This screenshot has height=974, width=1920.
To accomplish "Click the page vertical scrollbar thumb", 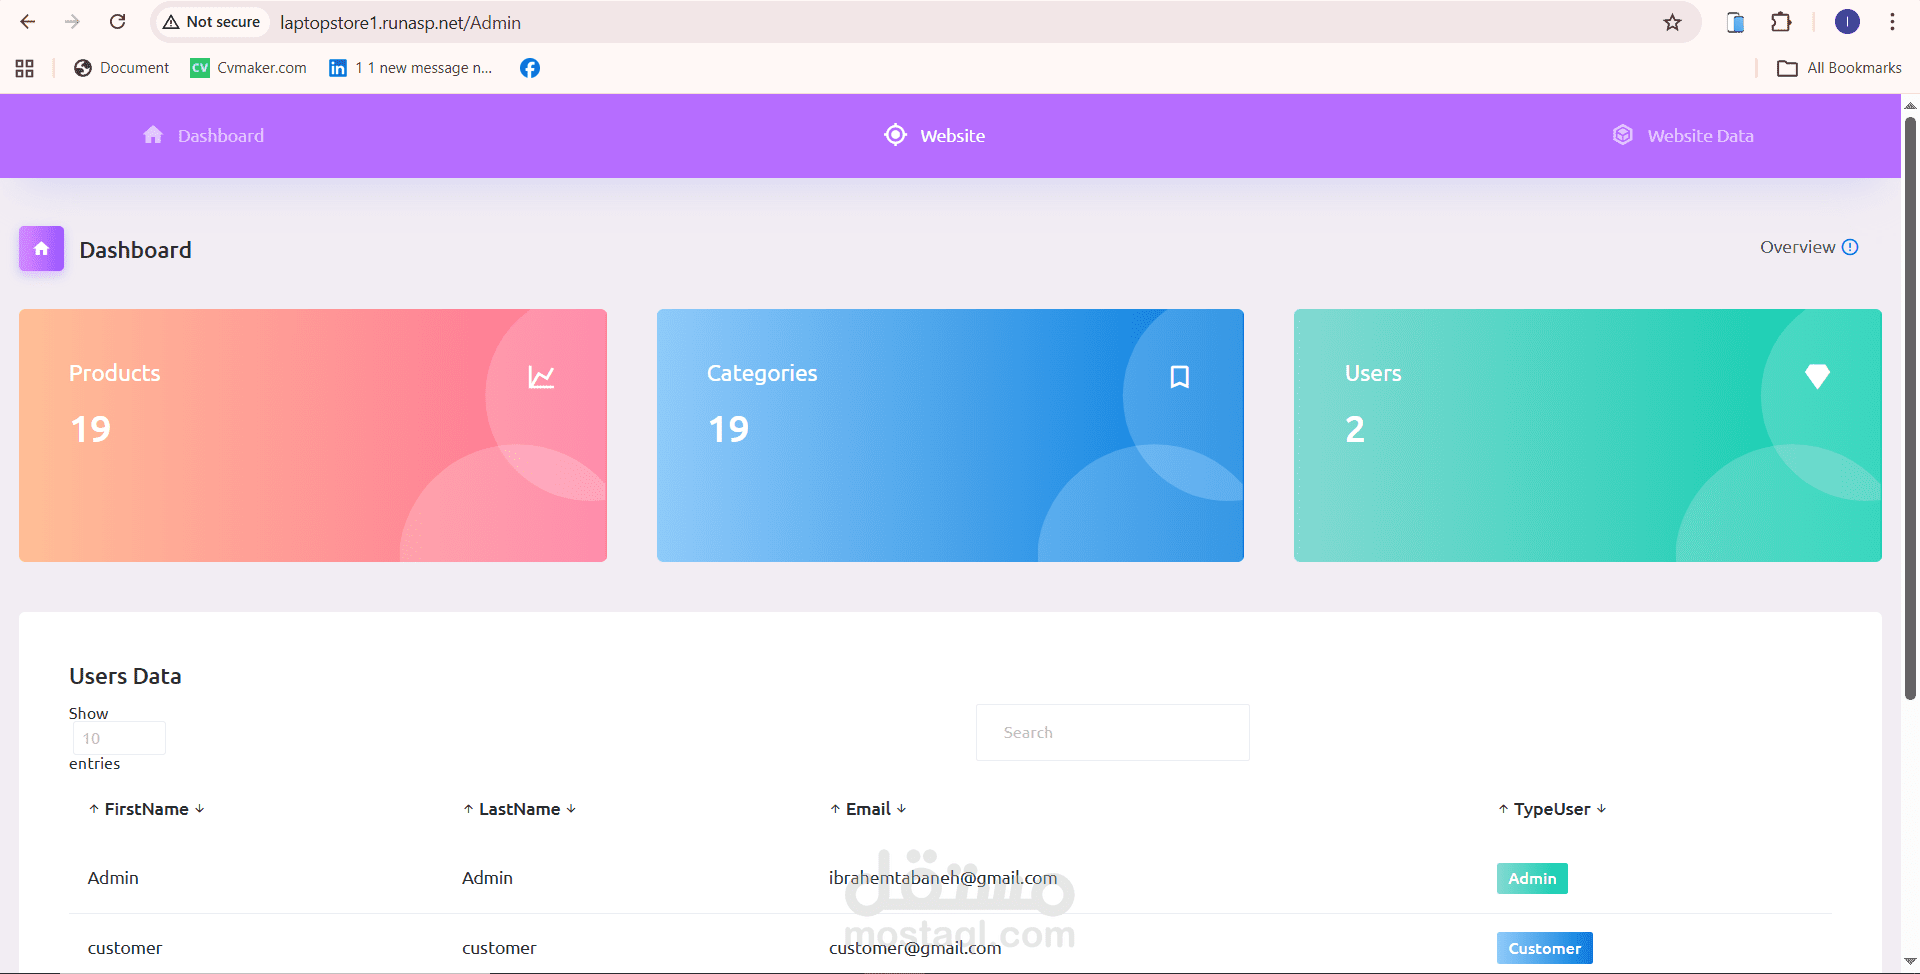I will [x=1910, y=408].
